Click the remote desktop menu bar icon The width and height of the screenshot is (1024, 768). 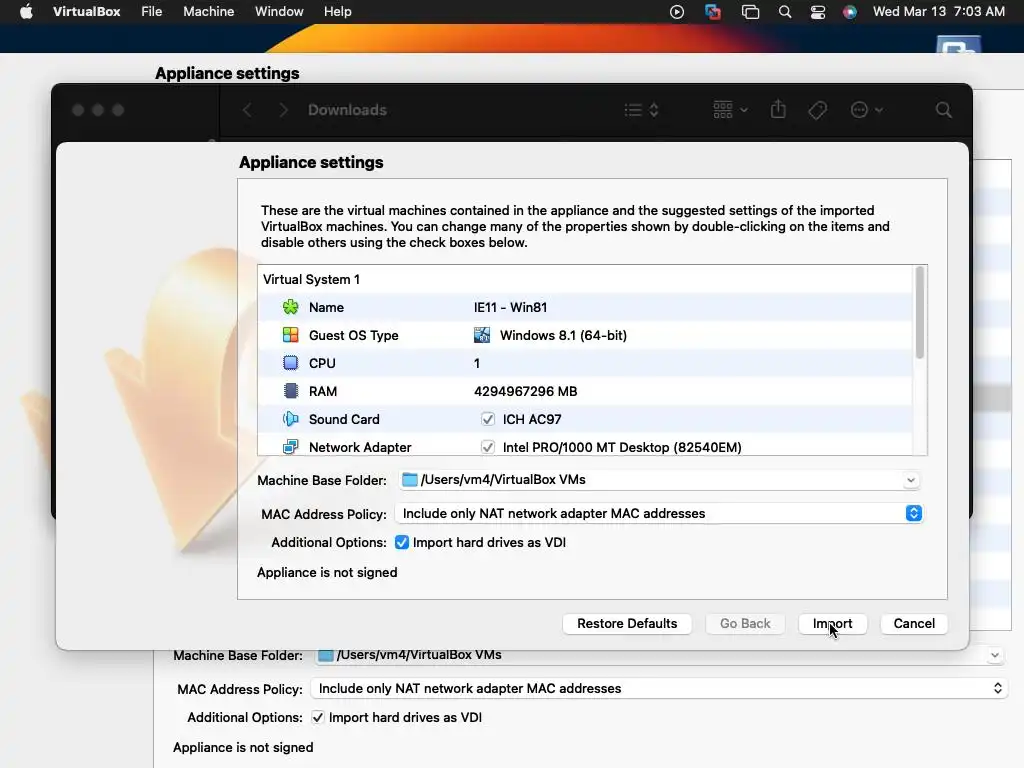point(713,12)
